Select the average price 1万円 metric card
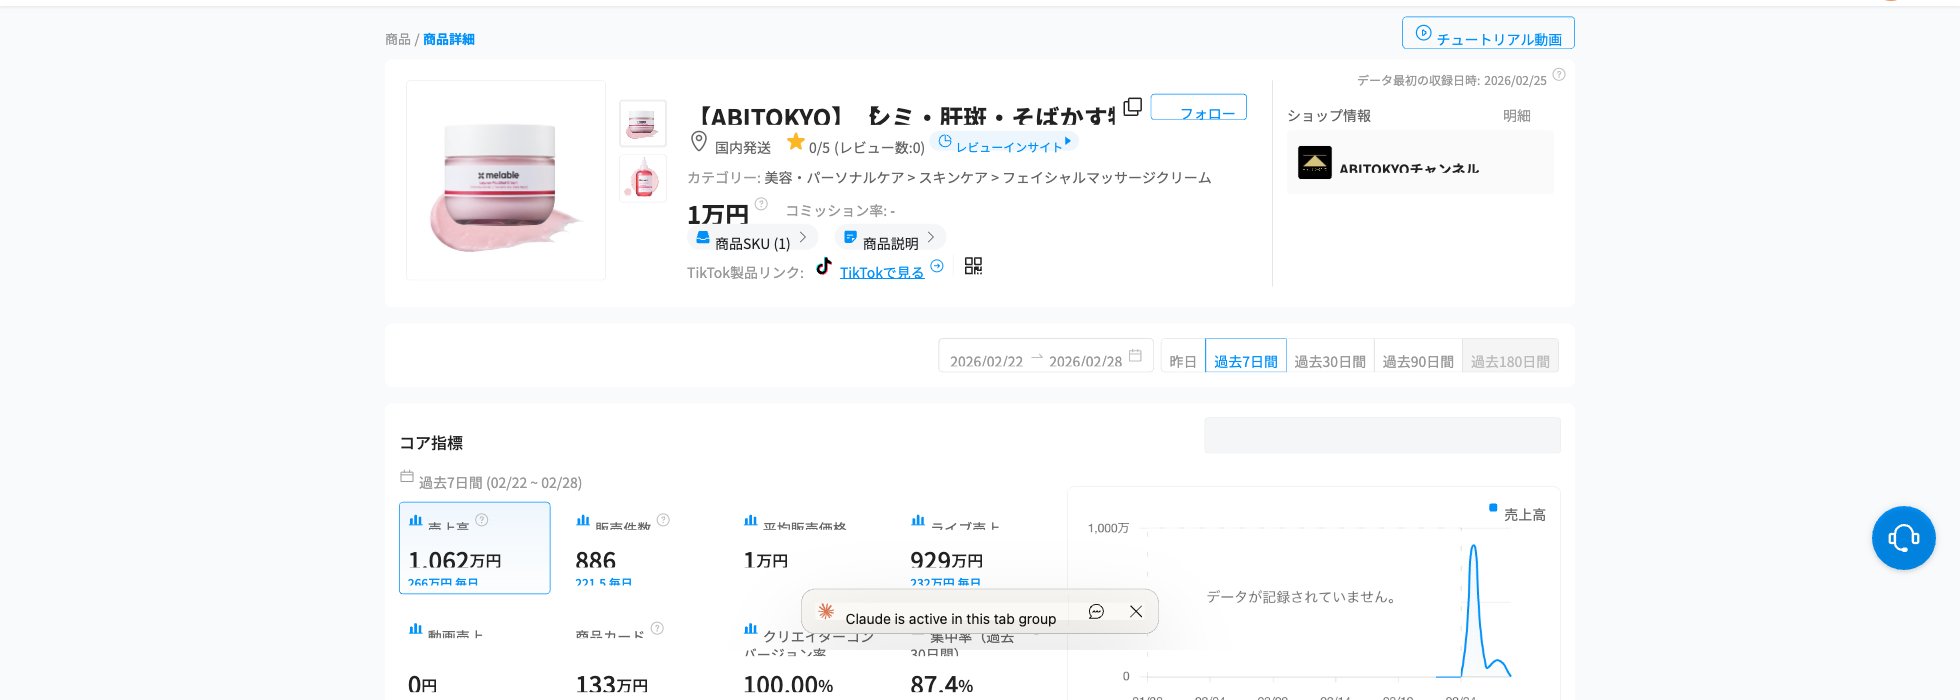 810,548
